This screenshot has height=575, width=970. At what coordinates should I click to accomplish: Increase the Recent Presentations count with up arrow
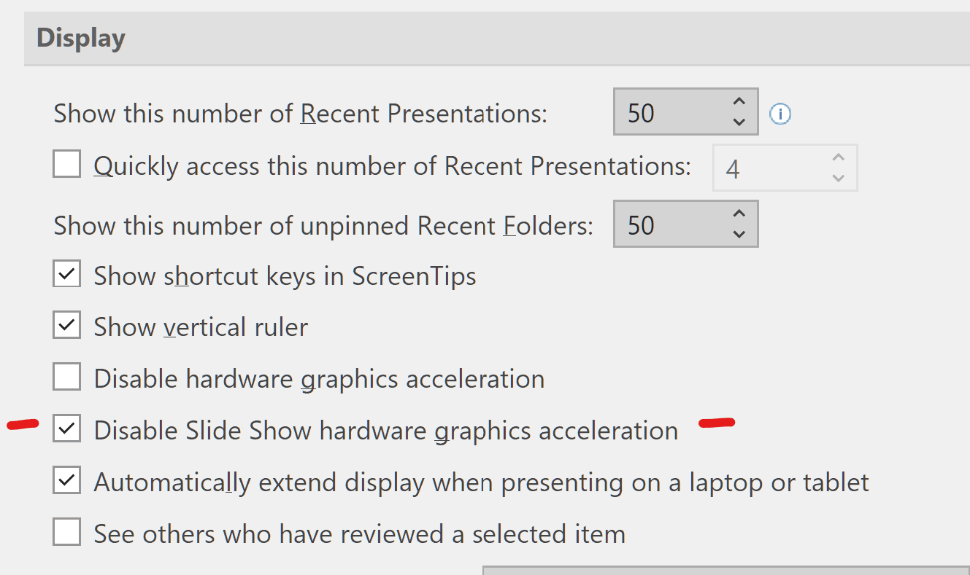(x=739, y=102)
